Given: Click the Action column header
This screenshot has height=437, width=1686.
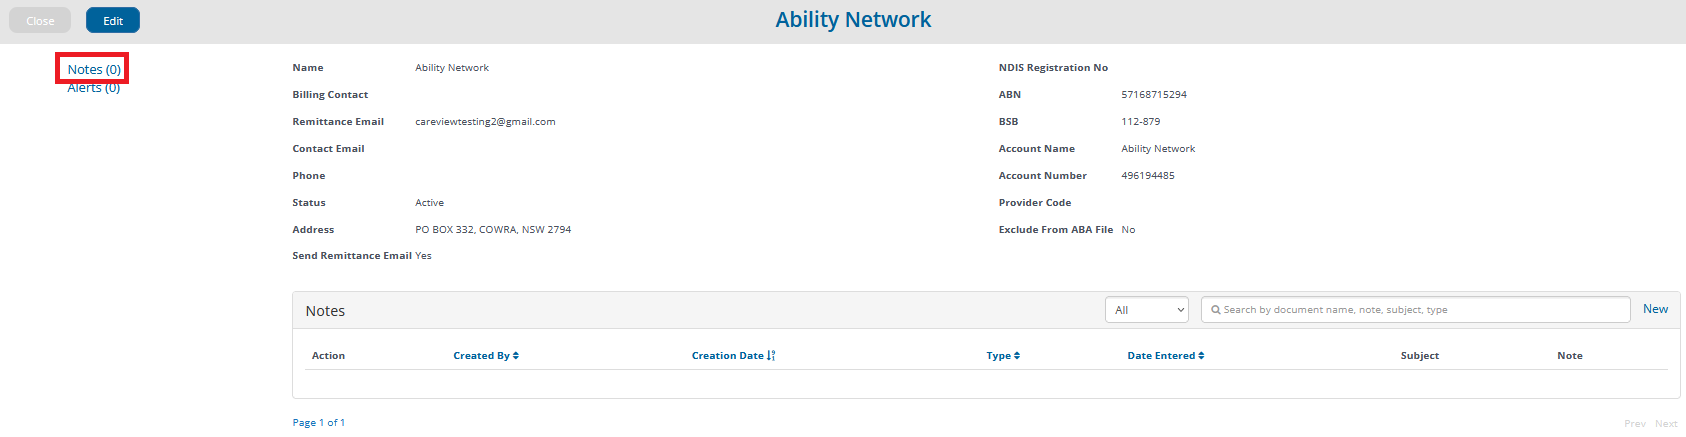Looking at the screenshot, I should pyautogui.click(x=328, y=356).
